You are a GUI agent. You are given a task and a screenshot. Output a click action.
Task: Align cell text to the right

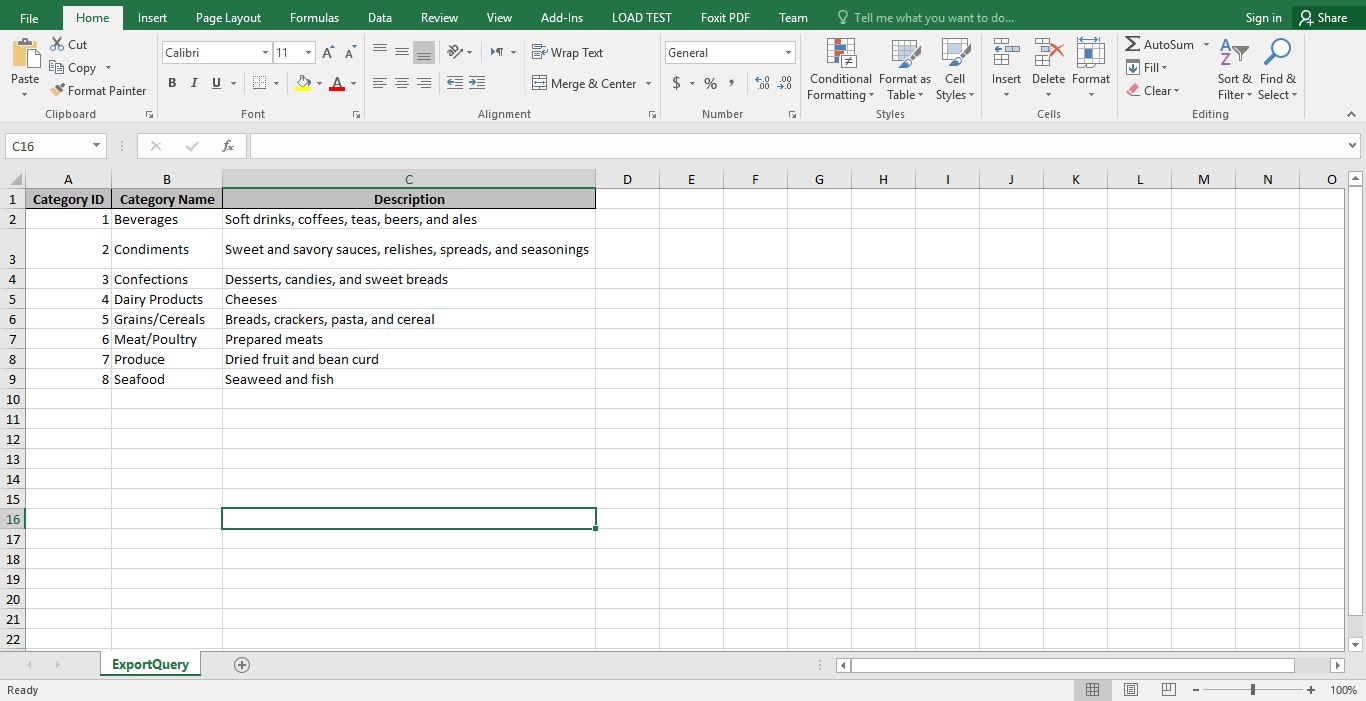click(x=424, y=83)
